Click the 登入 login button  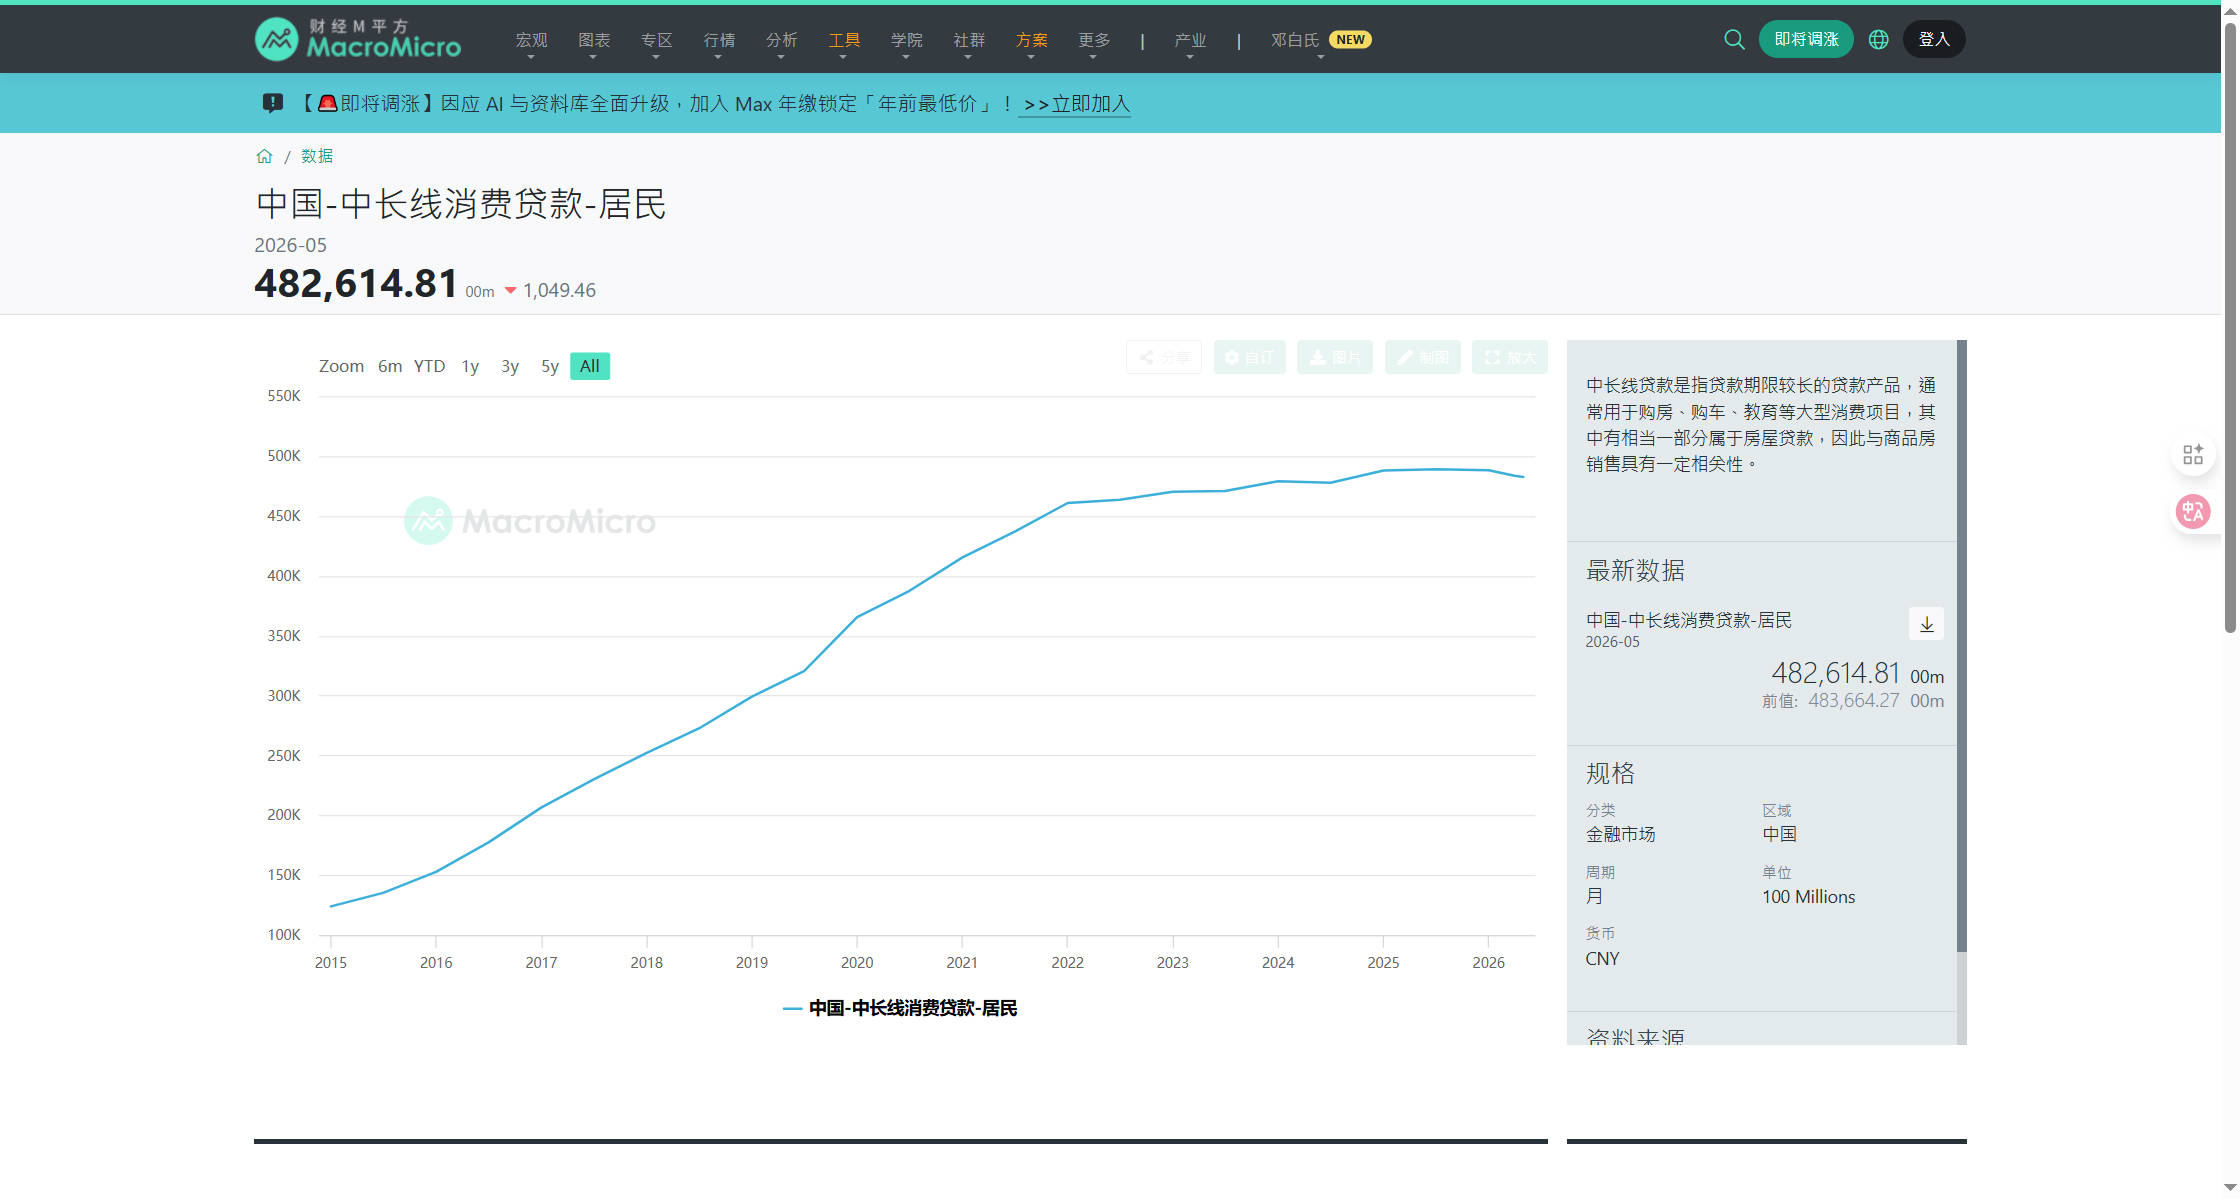coord(1934,39)
